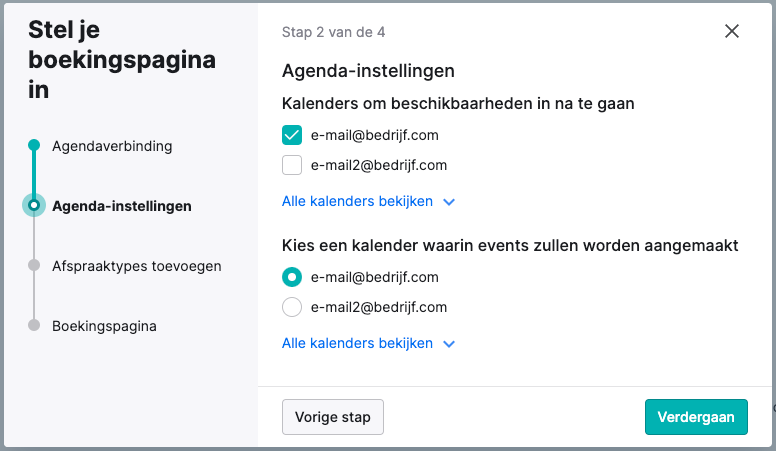Screen dimensions: 776x451
Task: Expand second 'Alle kalenders bekijken' under event calendar
Action: point(357,343)
